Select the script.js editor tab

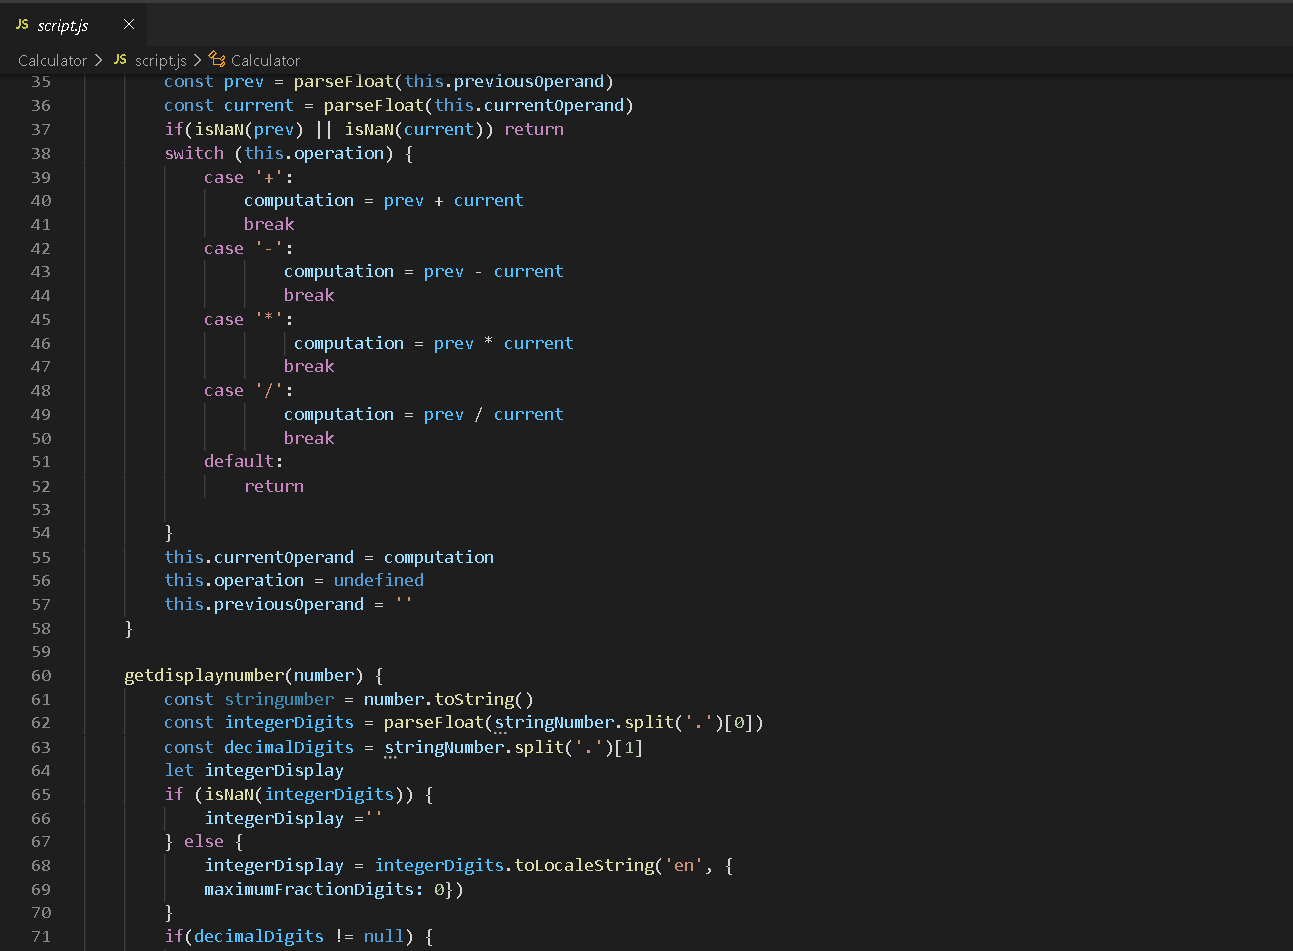point(75,24)
